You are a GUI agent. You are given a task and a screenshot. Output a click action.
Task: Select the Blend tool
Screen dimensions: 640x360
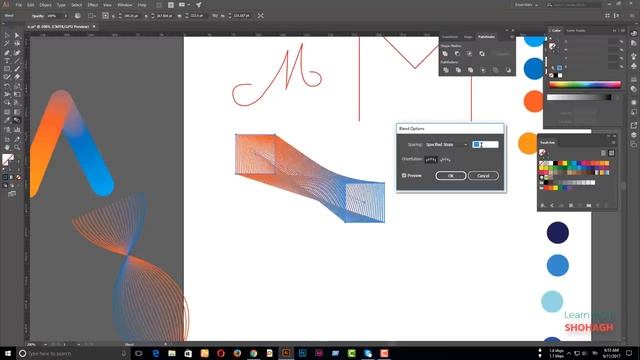17,120
